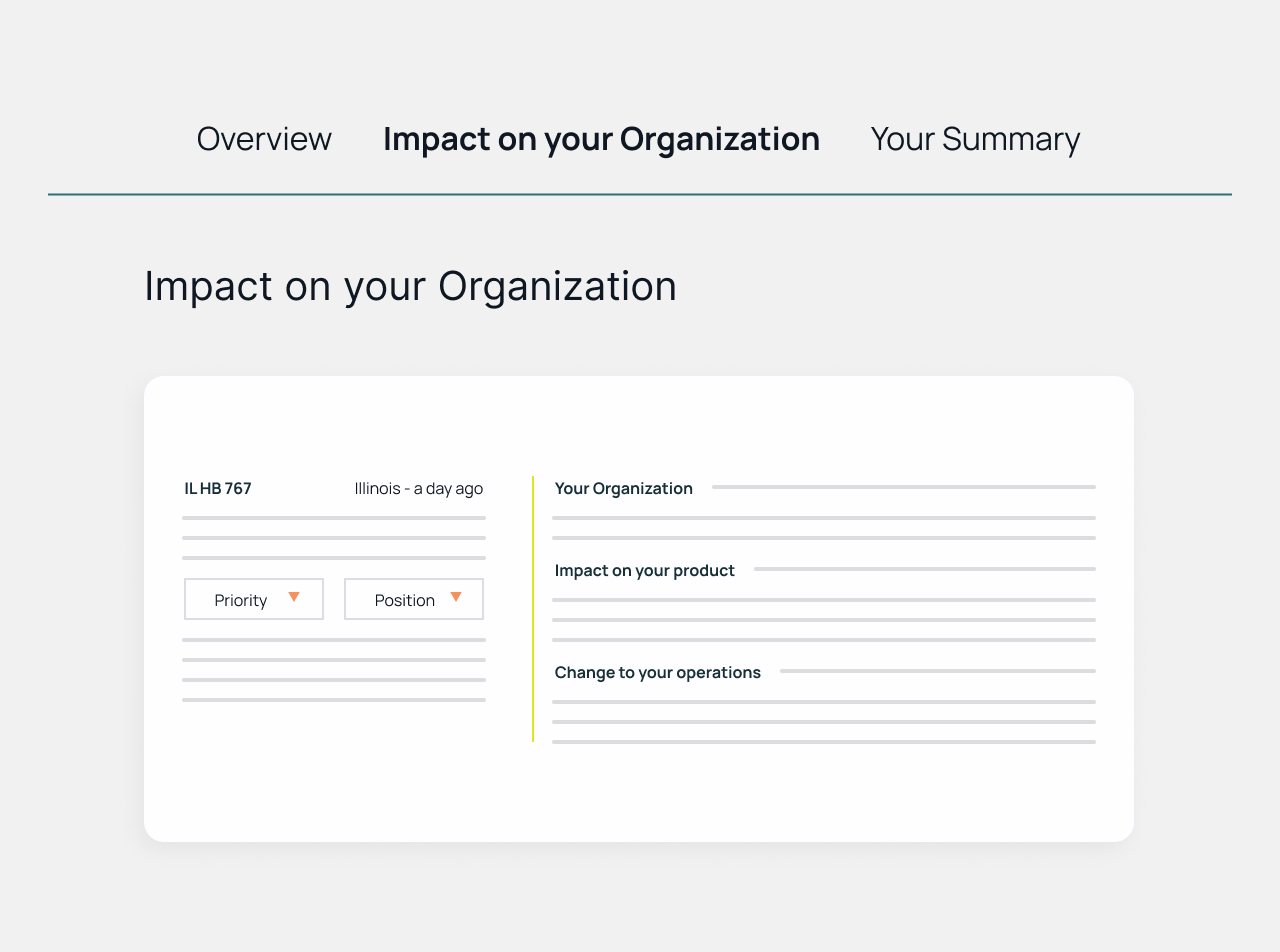Image resolution: width=1280 pixels, height=952 pixels.
Task: Select the Change to your operations heading
Action: [x=657, y=673]
